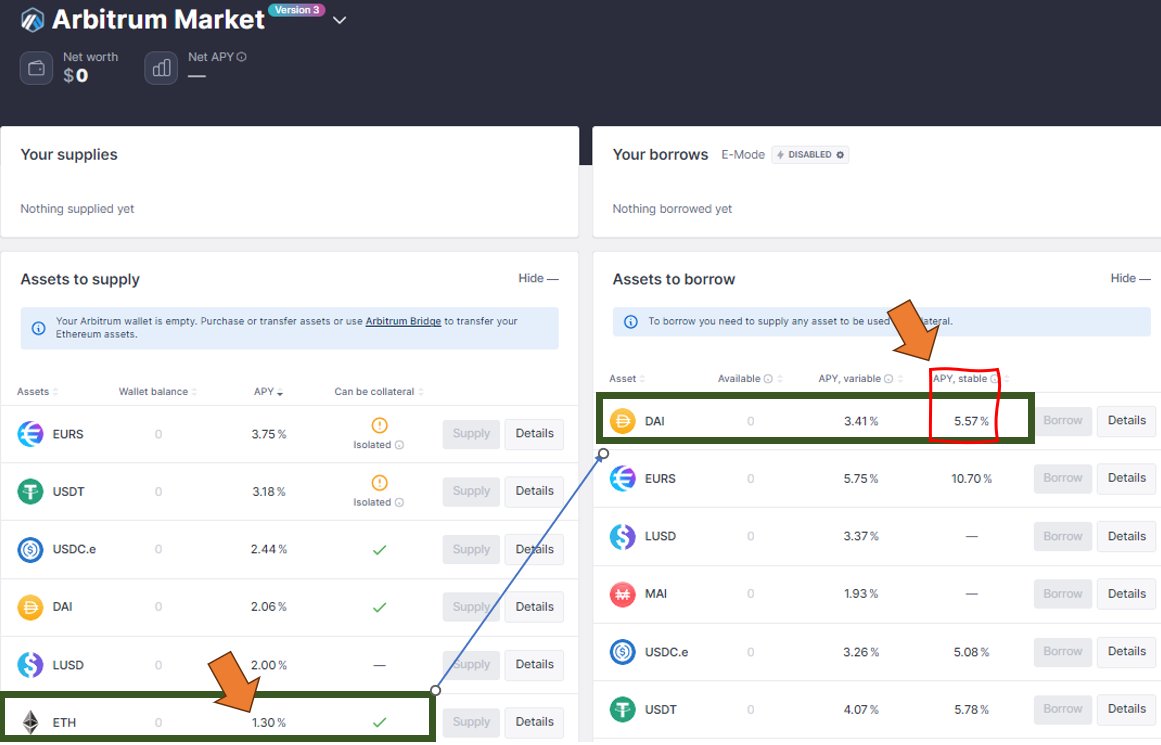The height and width of the screenshot is (745, 1161).
Task: Open Details for DAI supply row
Action: tap(534, 607)
